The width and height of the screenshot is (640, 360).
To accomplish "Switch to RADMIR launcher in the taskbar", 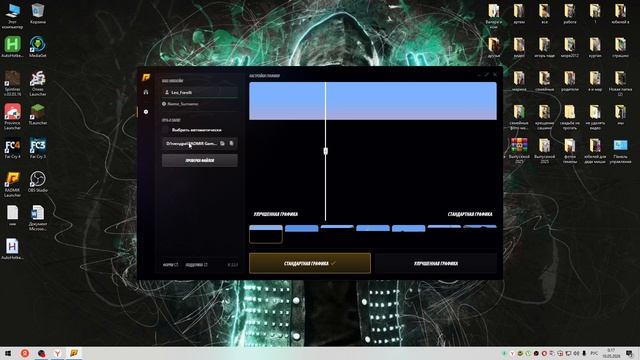I will tap(74, 353).
